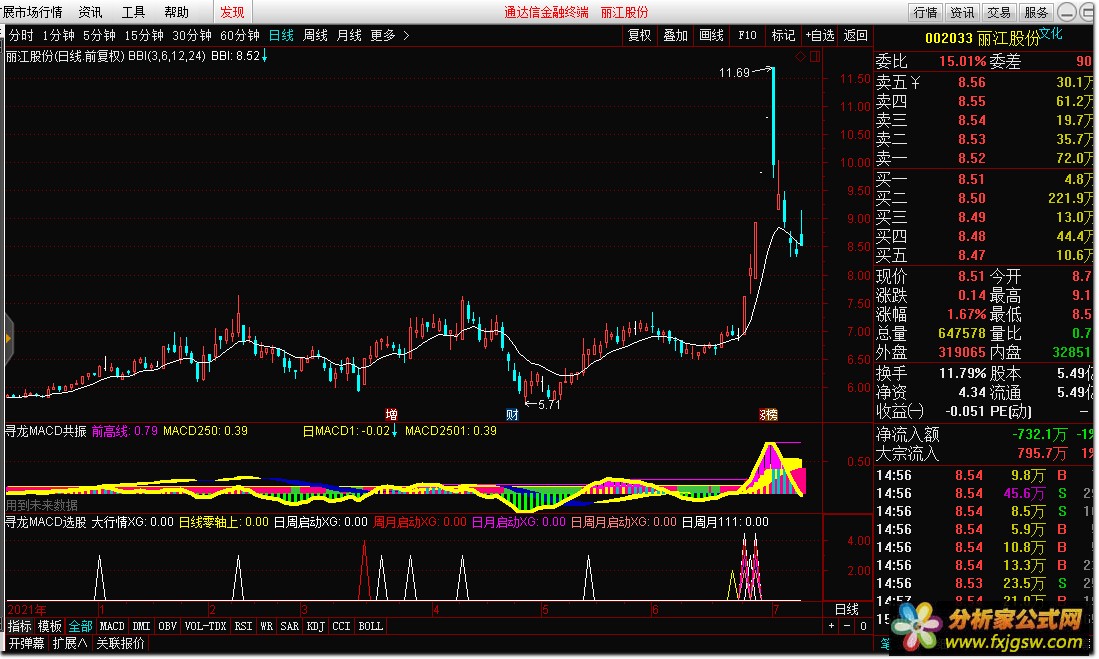1099x659 pixels.
Task: Open the 资讯 menu in the menu bar
Action: pyautogui.click(x=90, y=12)
